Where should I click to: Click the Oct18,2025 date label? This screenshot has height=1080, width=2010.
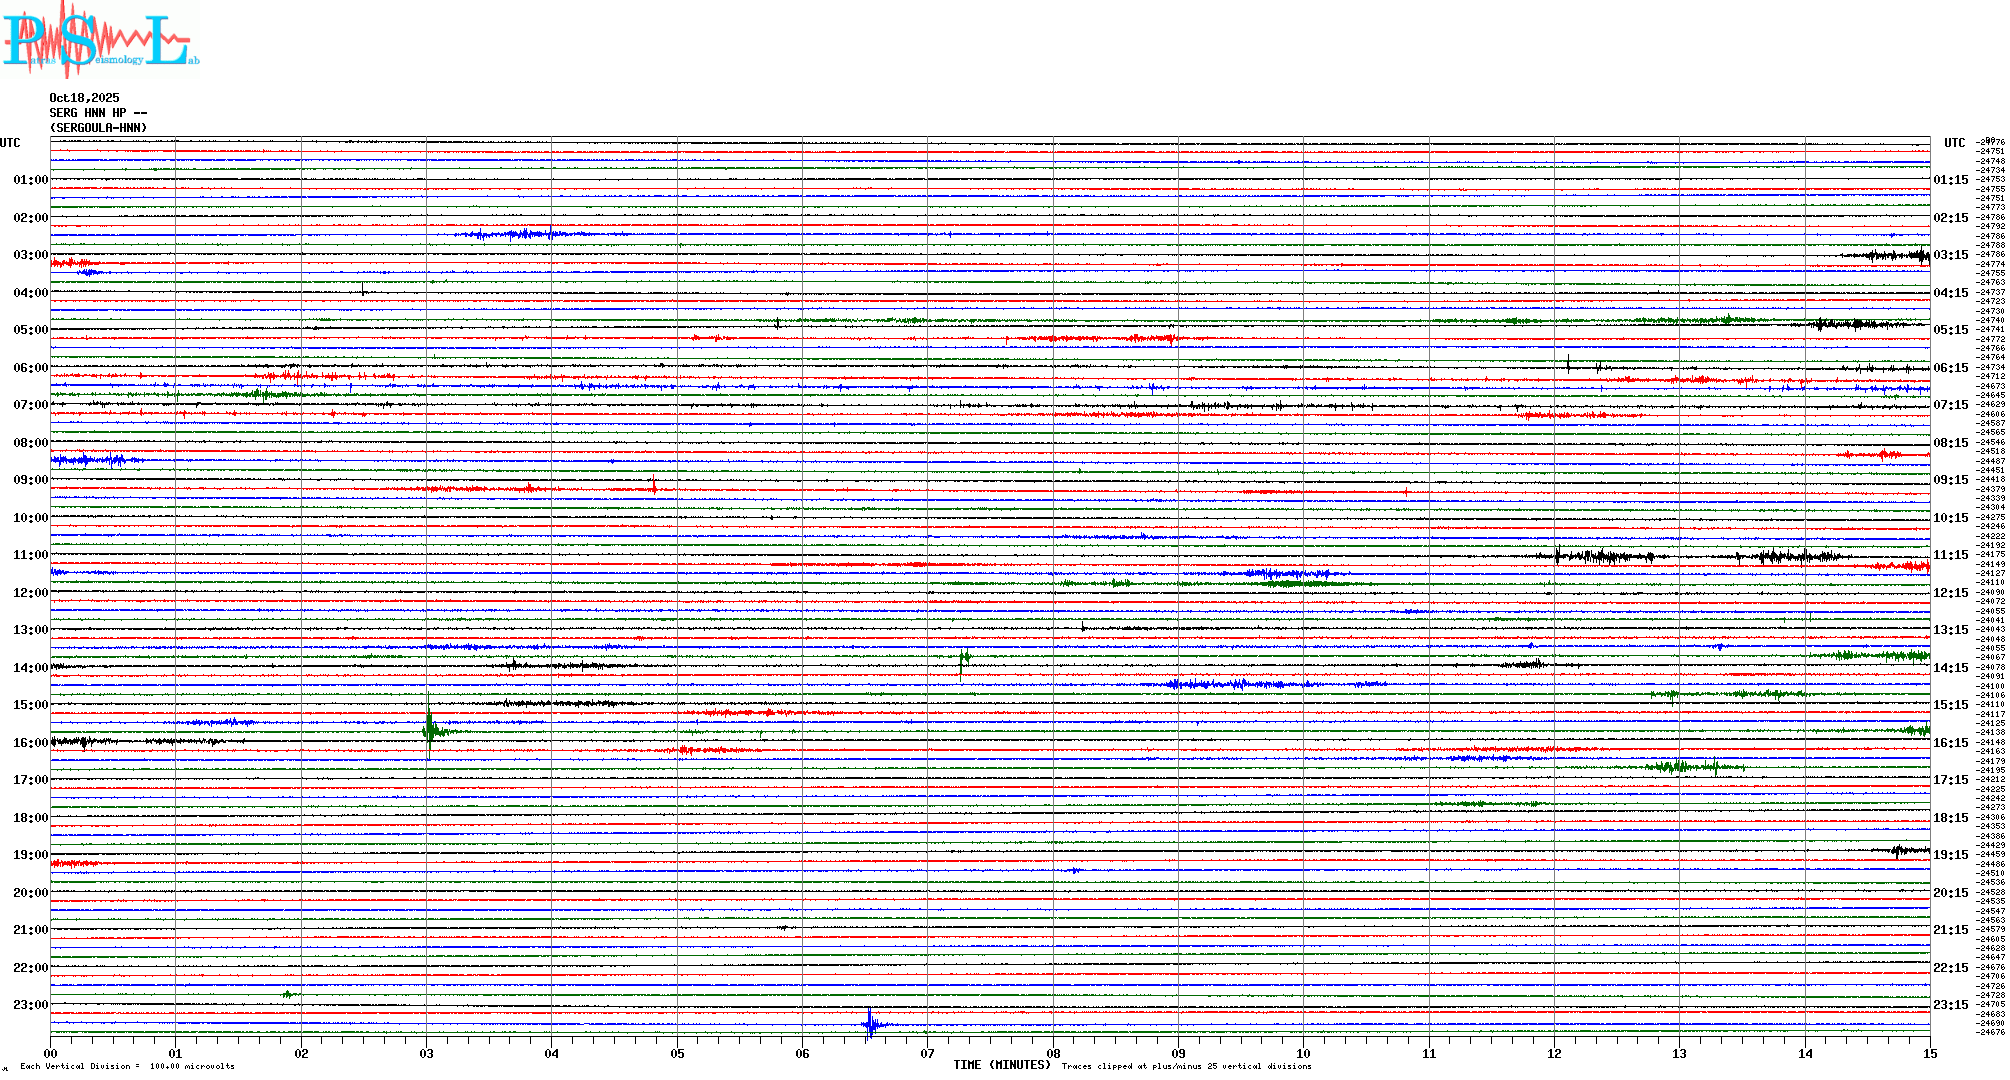[84, 98]
